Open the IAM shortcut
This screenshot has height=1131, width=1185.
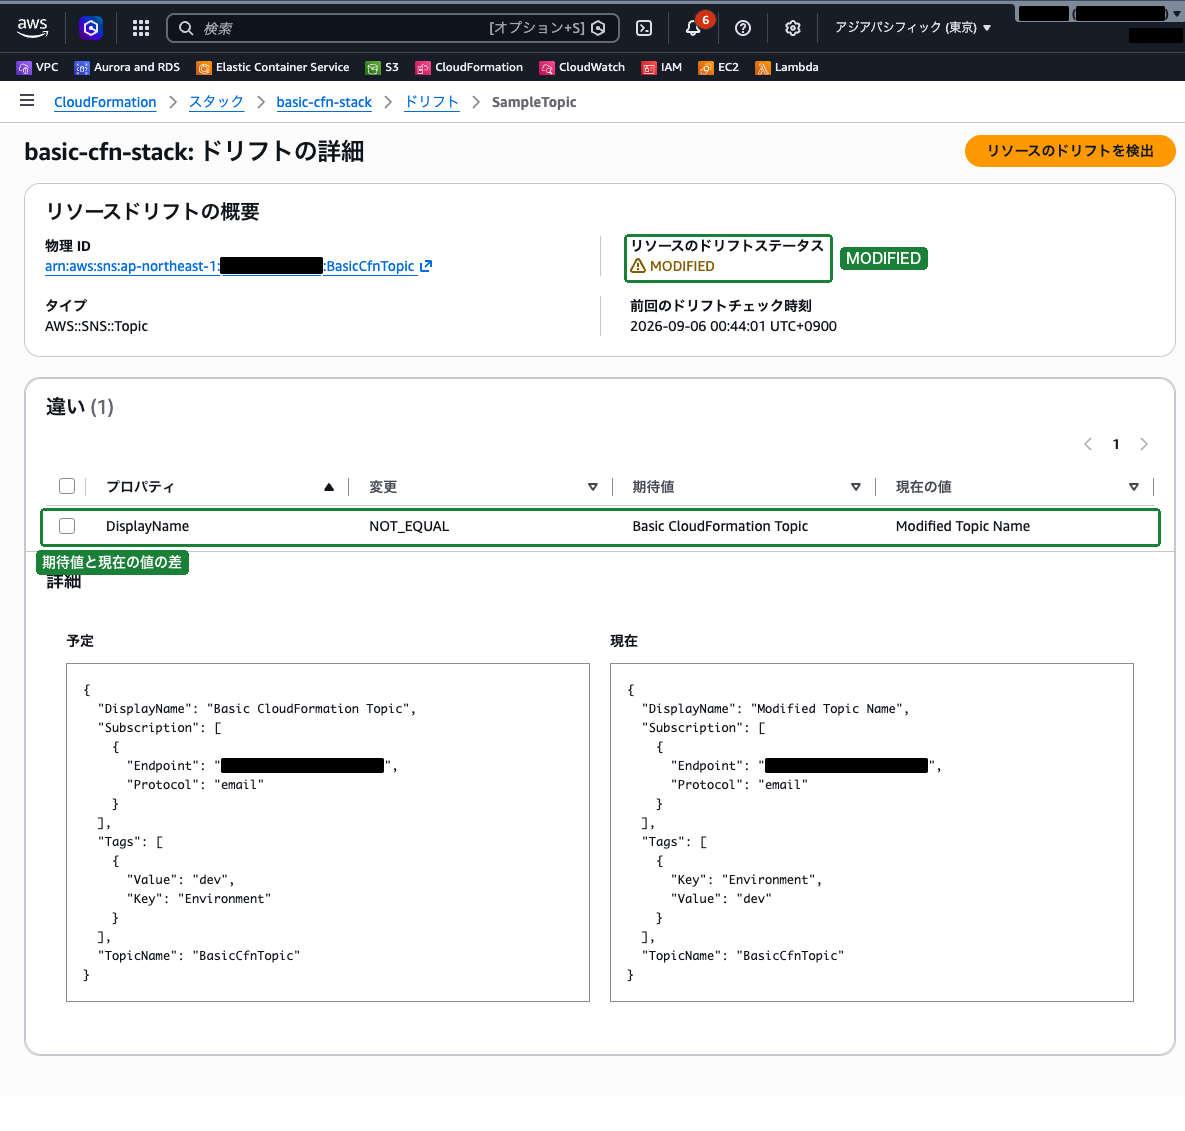[662, 67]
